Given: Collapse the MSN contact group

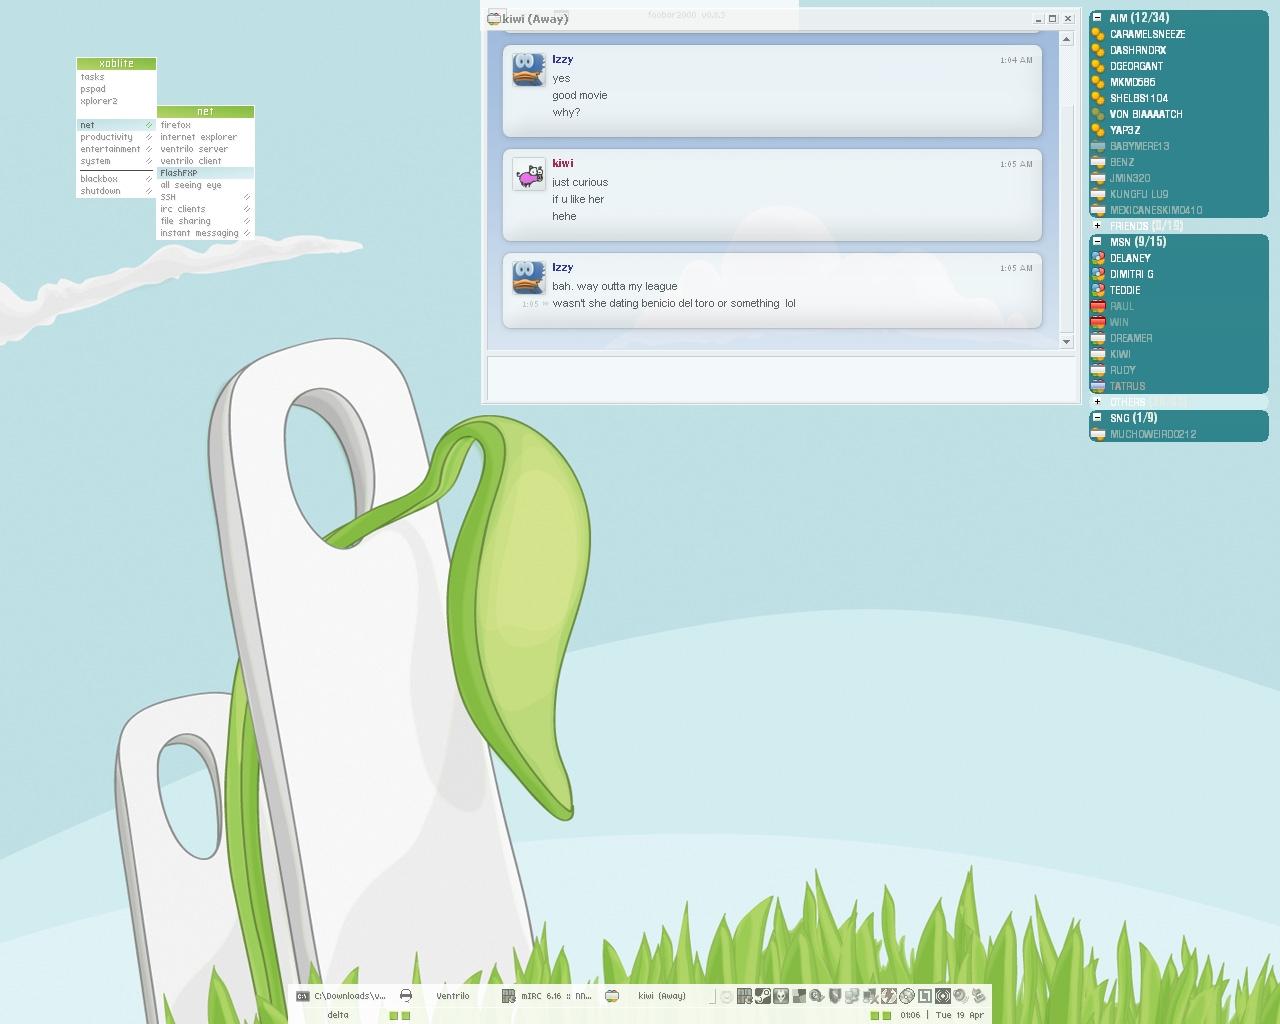Looking at the screenshot, I should (x=1097, y=241).
